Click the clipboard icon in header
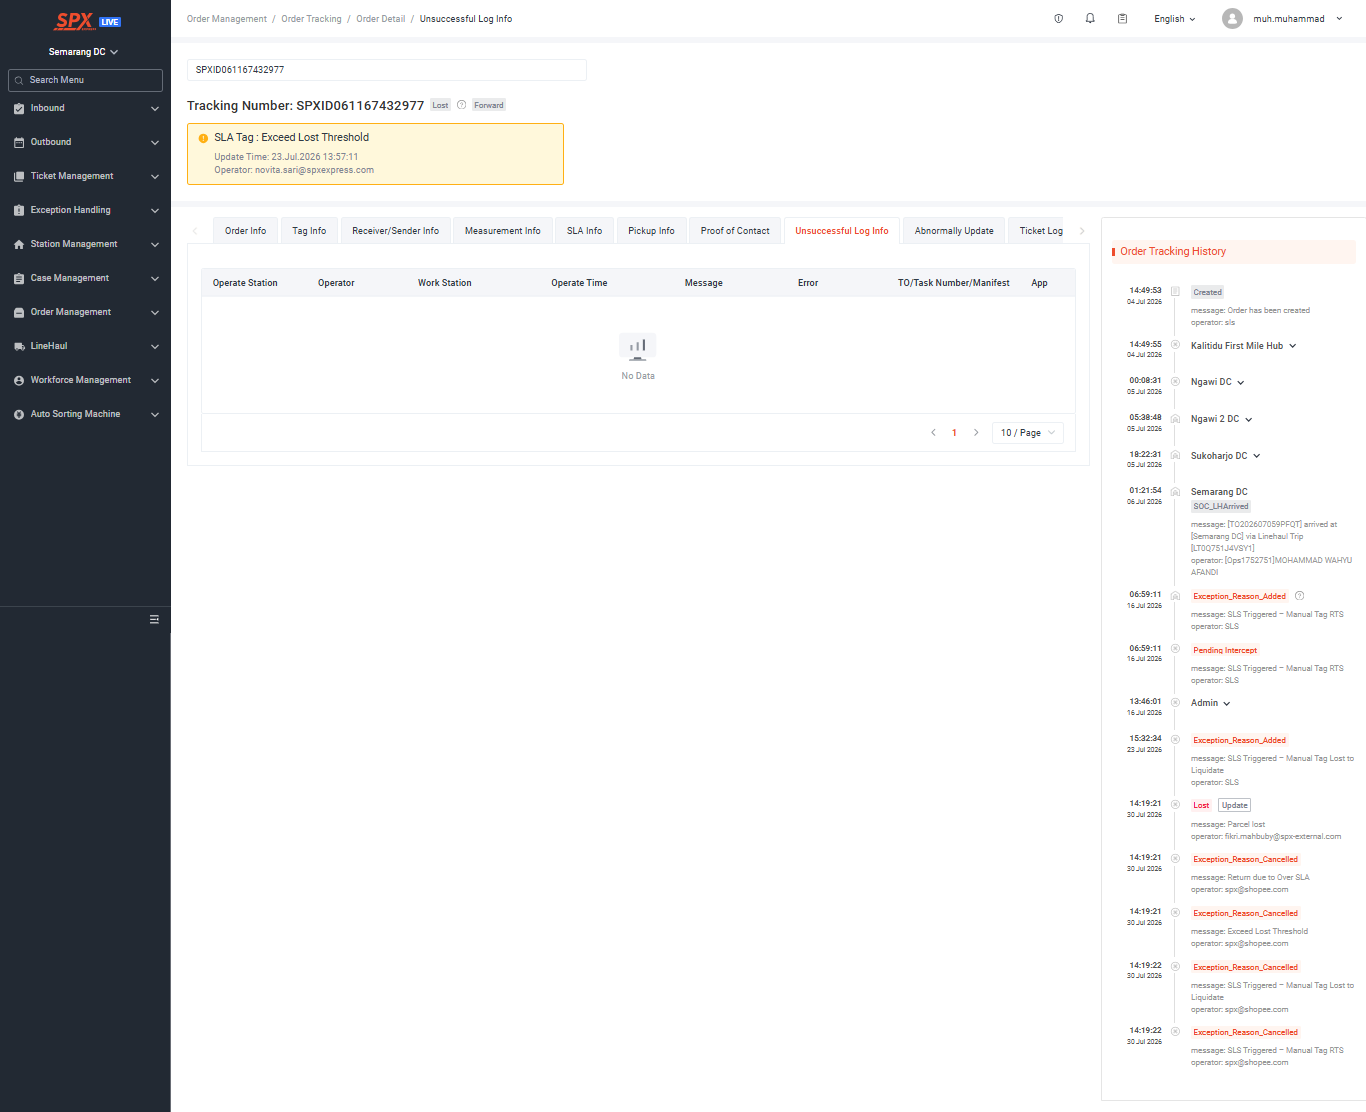 [1122, 19]
